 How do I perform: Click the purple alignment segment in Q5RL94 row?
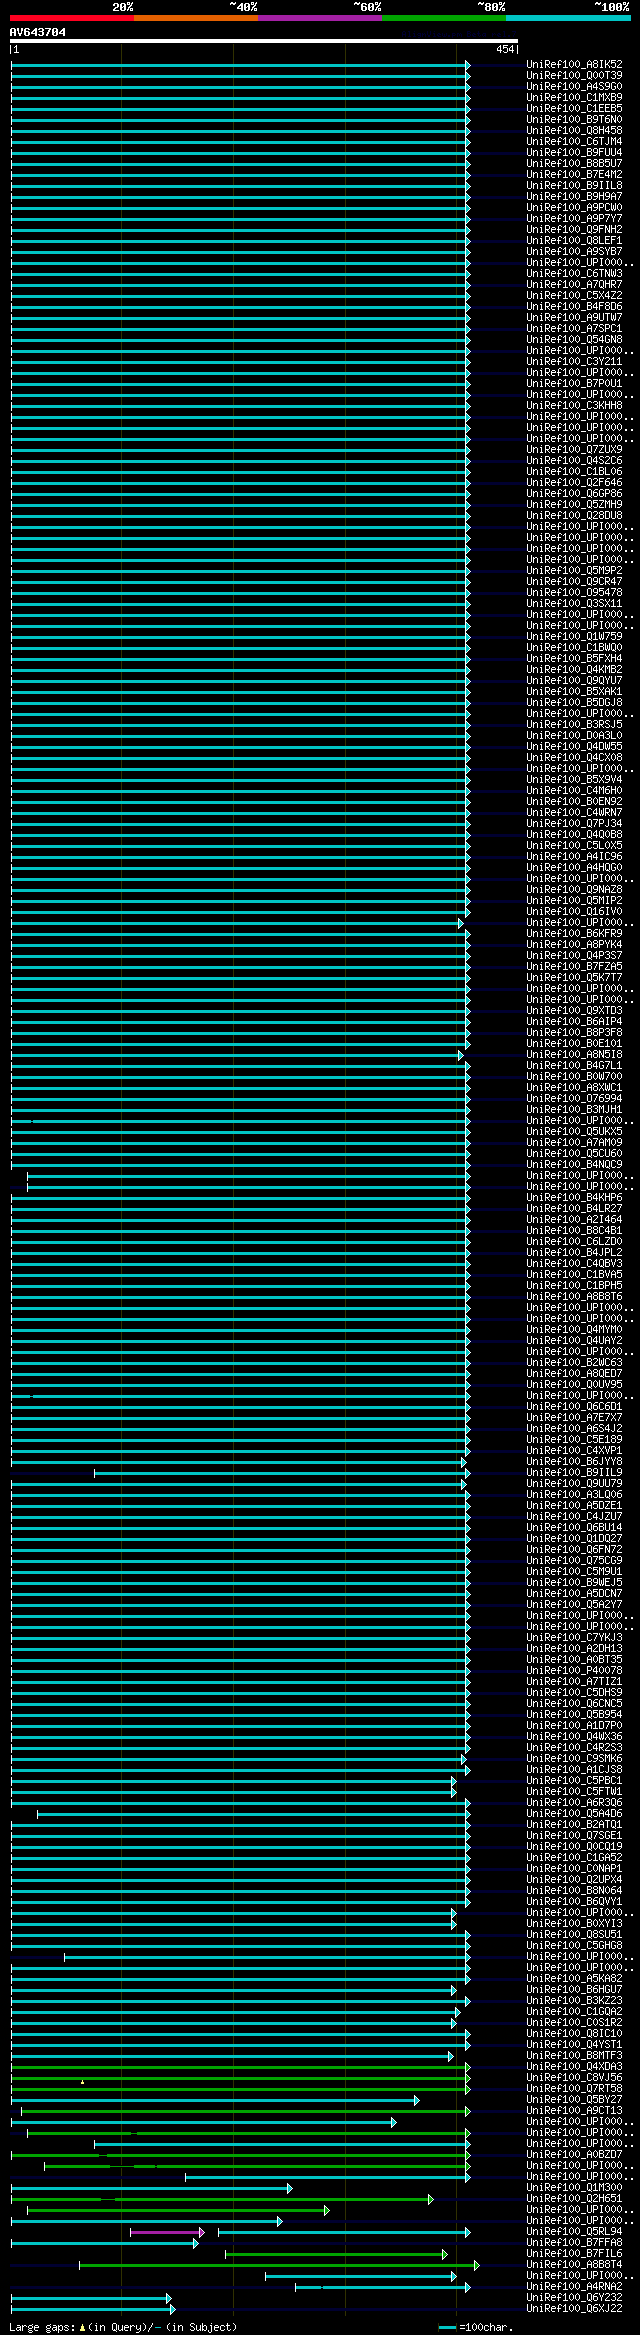(166, 2232)
